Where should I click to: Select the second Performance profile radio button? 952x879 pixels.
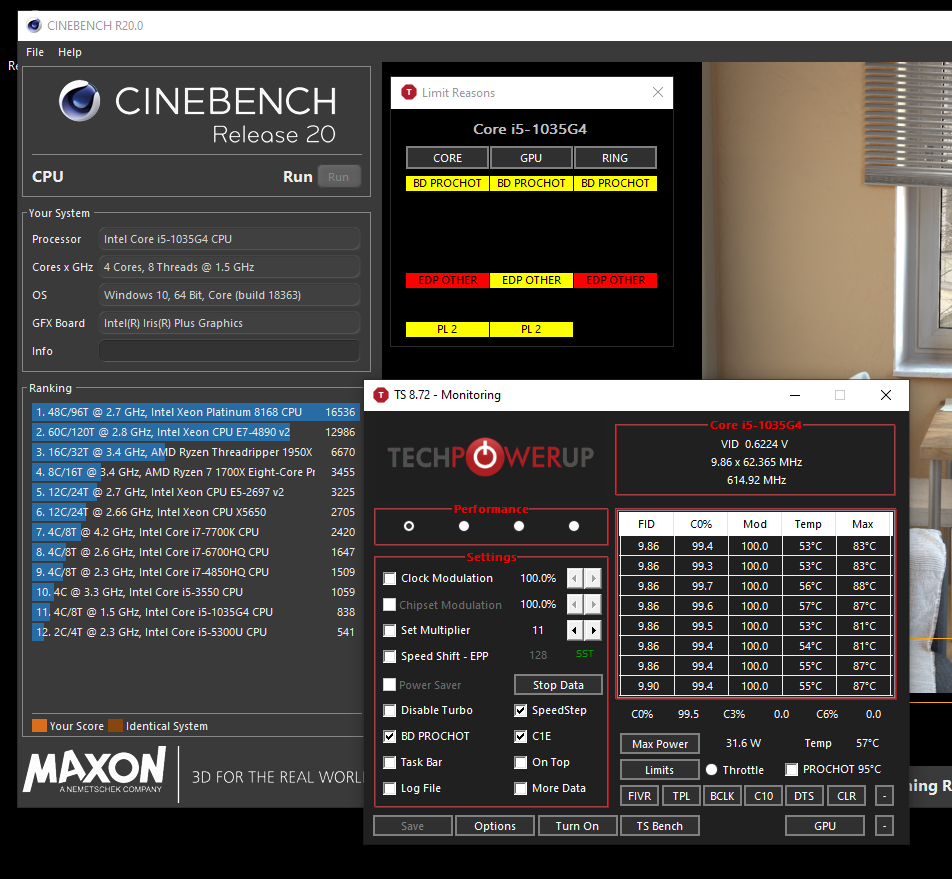tap(464, 526)
